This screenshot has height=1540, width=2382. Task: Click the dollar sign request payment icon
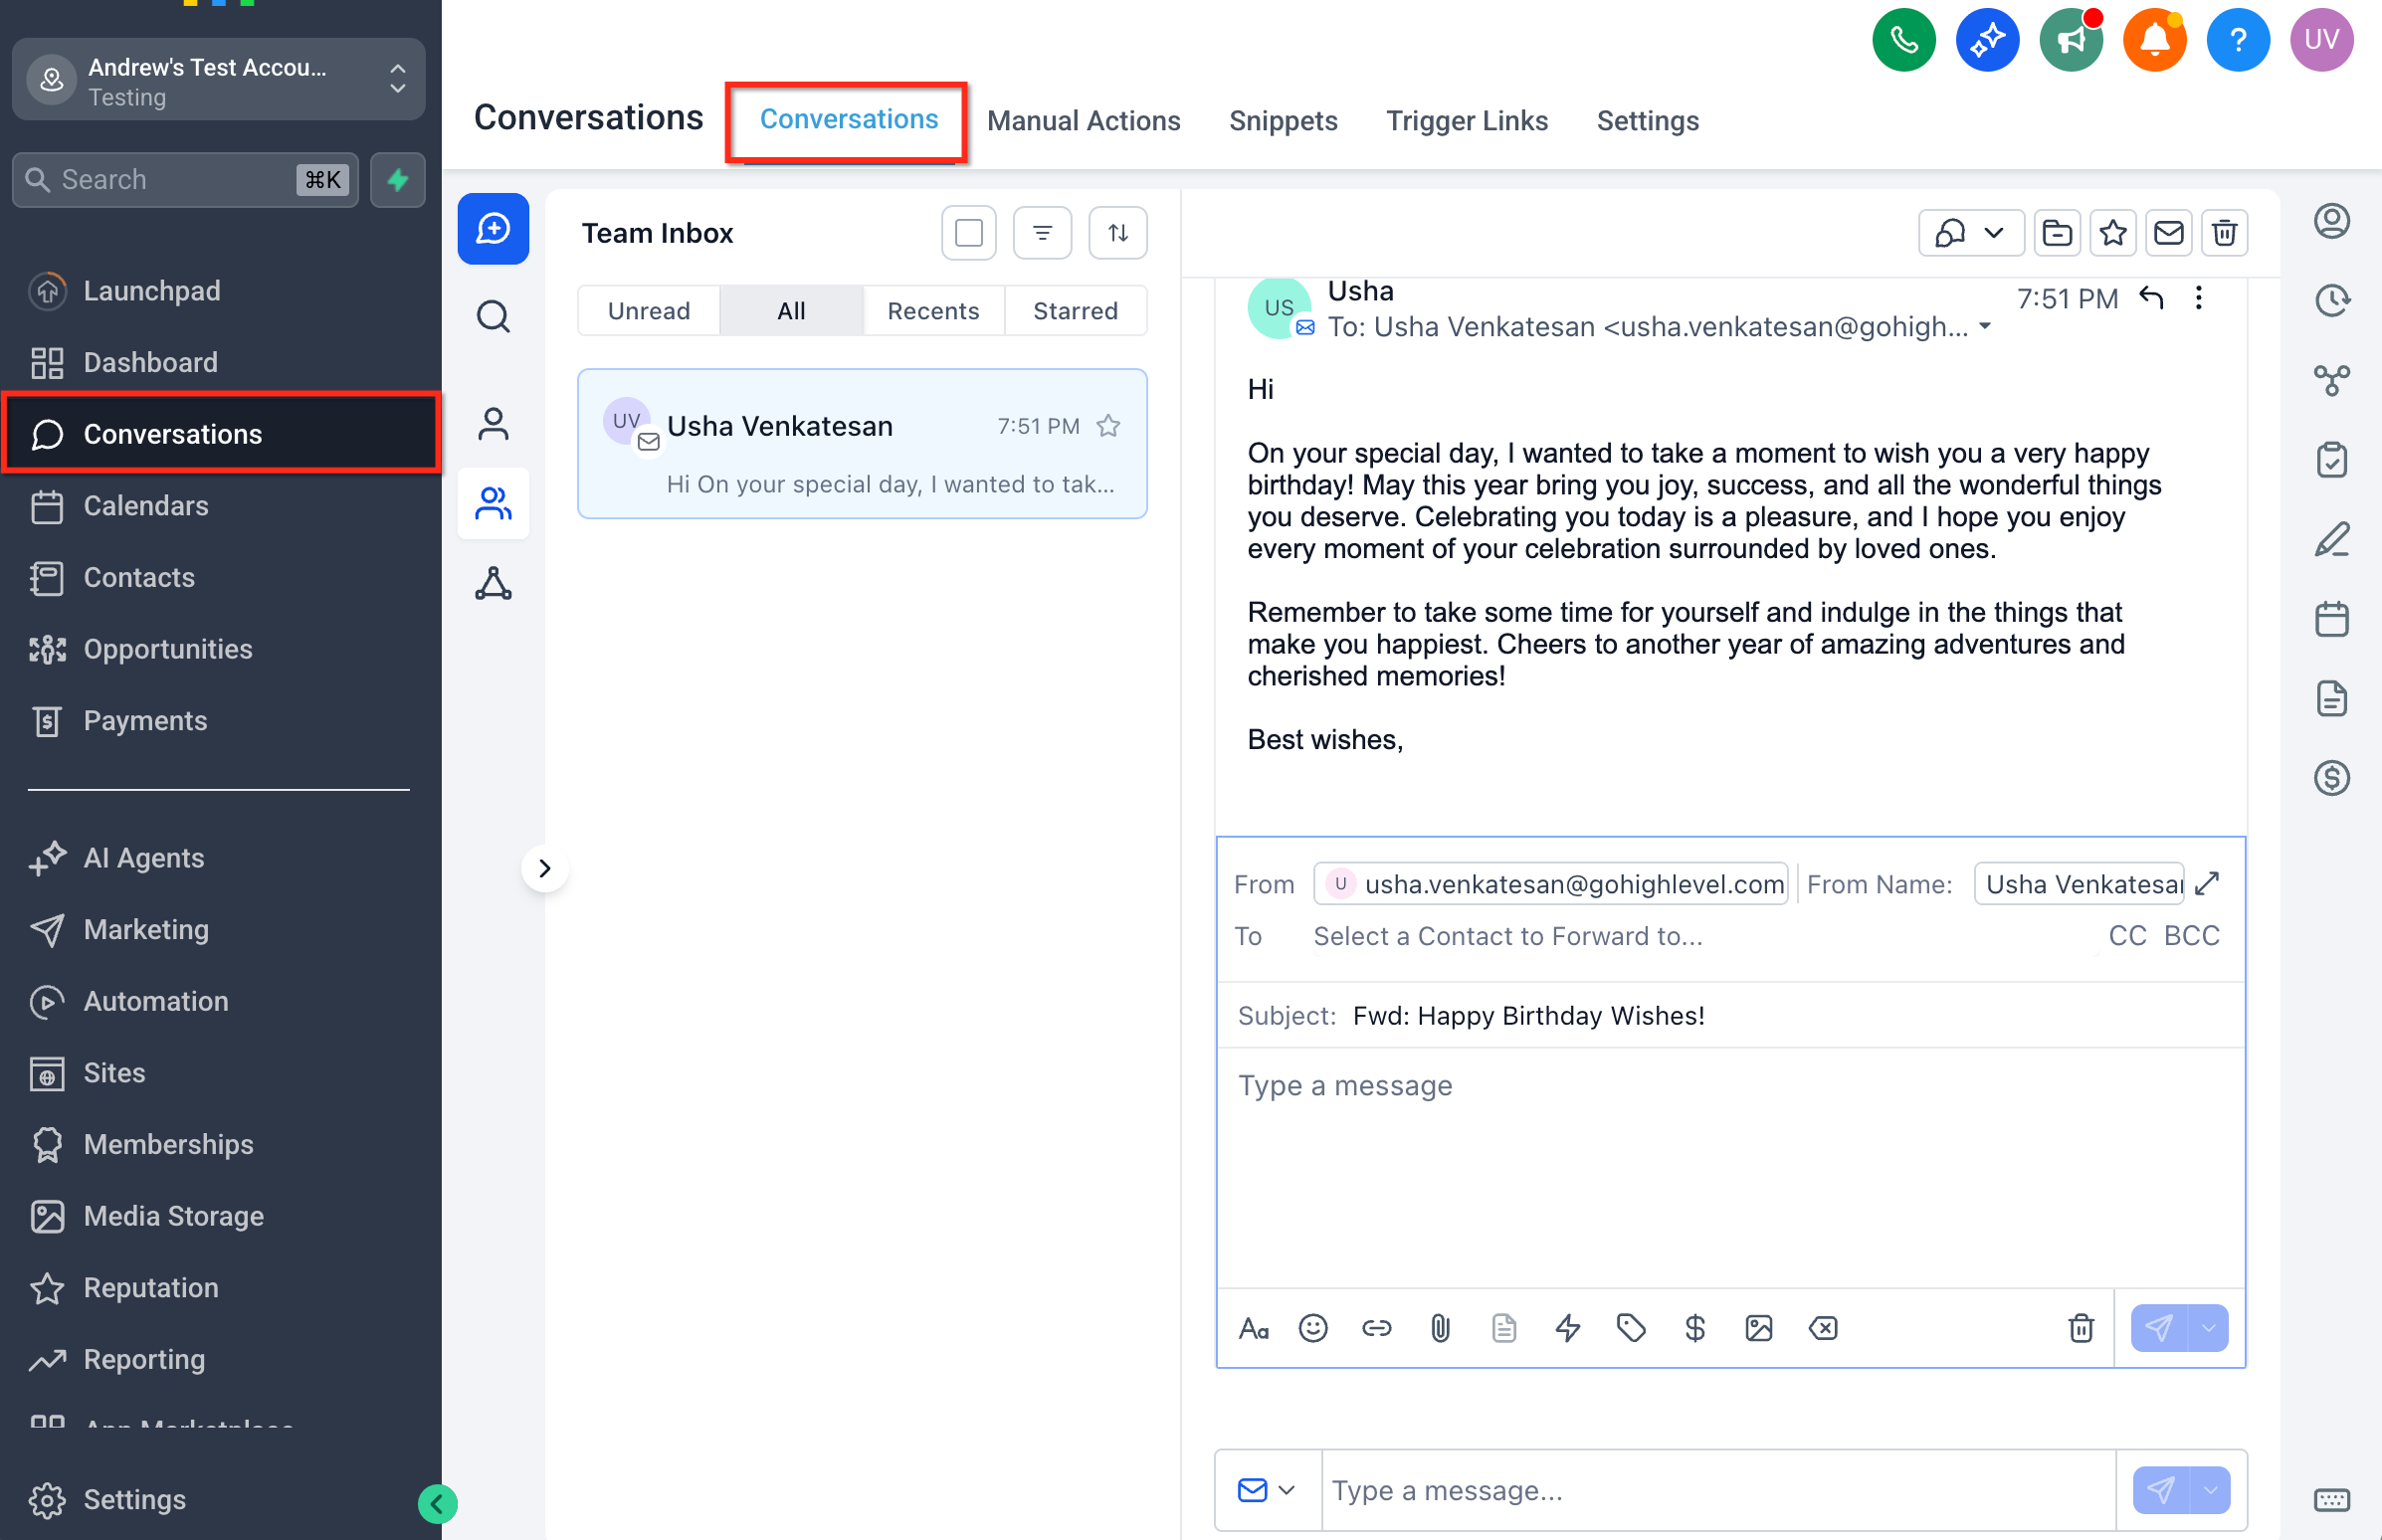click(x=1694, y=1328)
